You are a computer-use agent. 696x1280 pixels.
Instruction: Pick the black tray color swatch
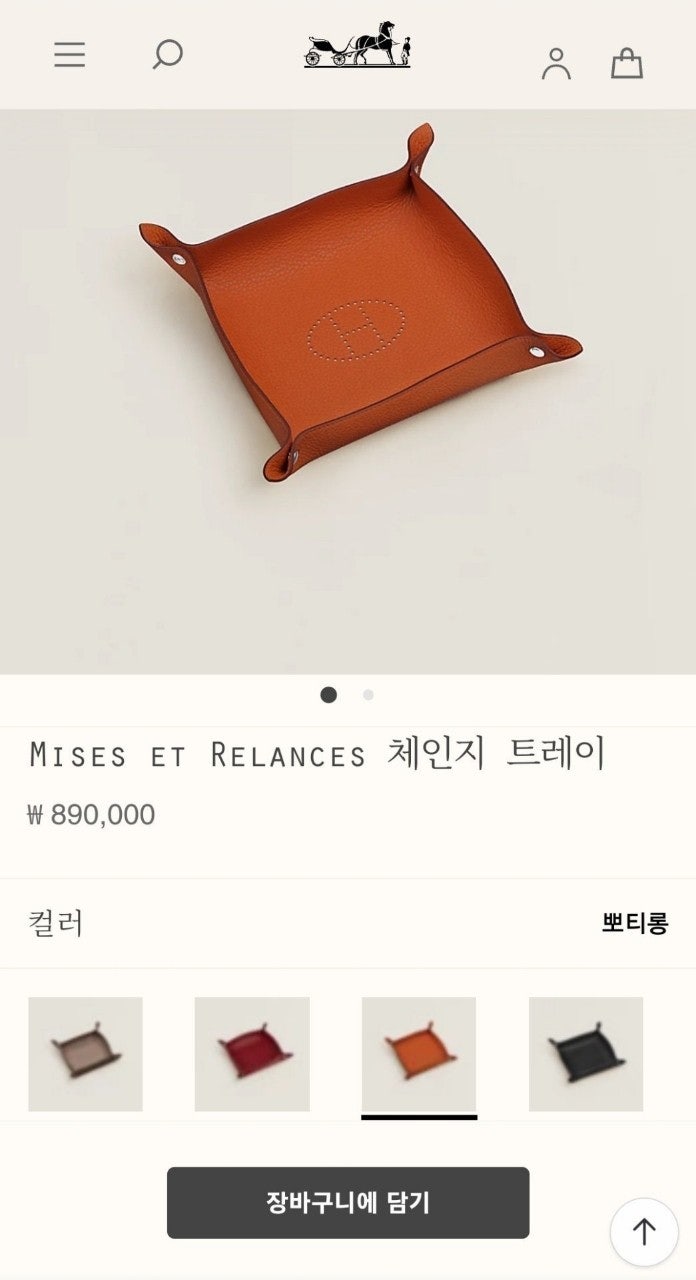click(x=586, y=1054)
